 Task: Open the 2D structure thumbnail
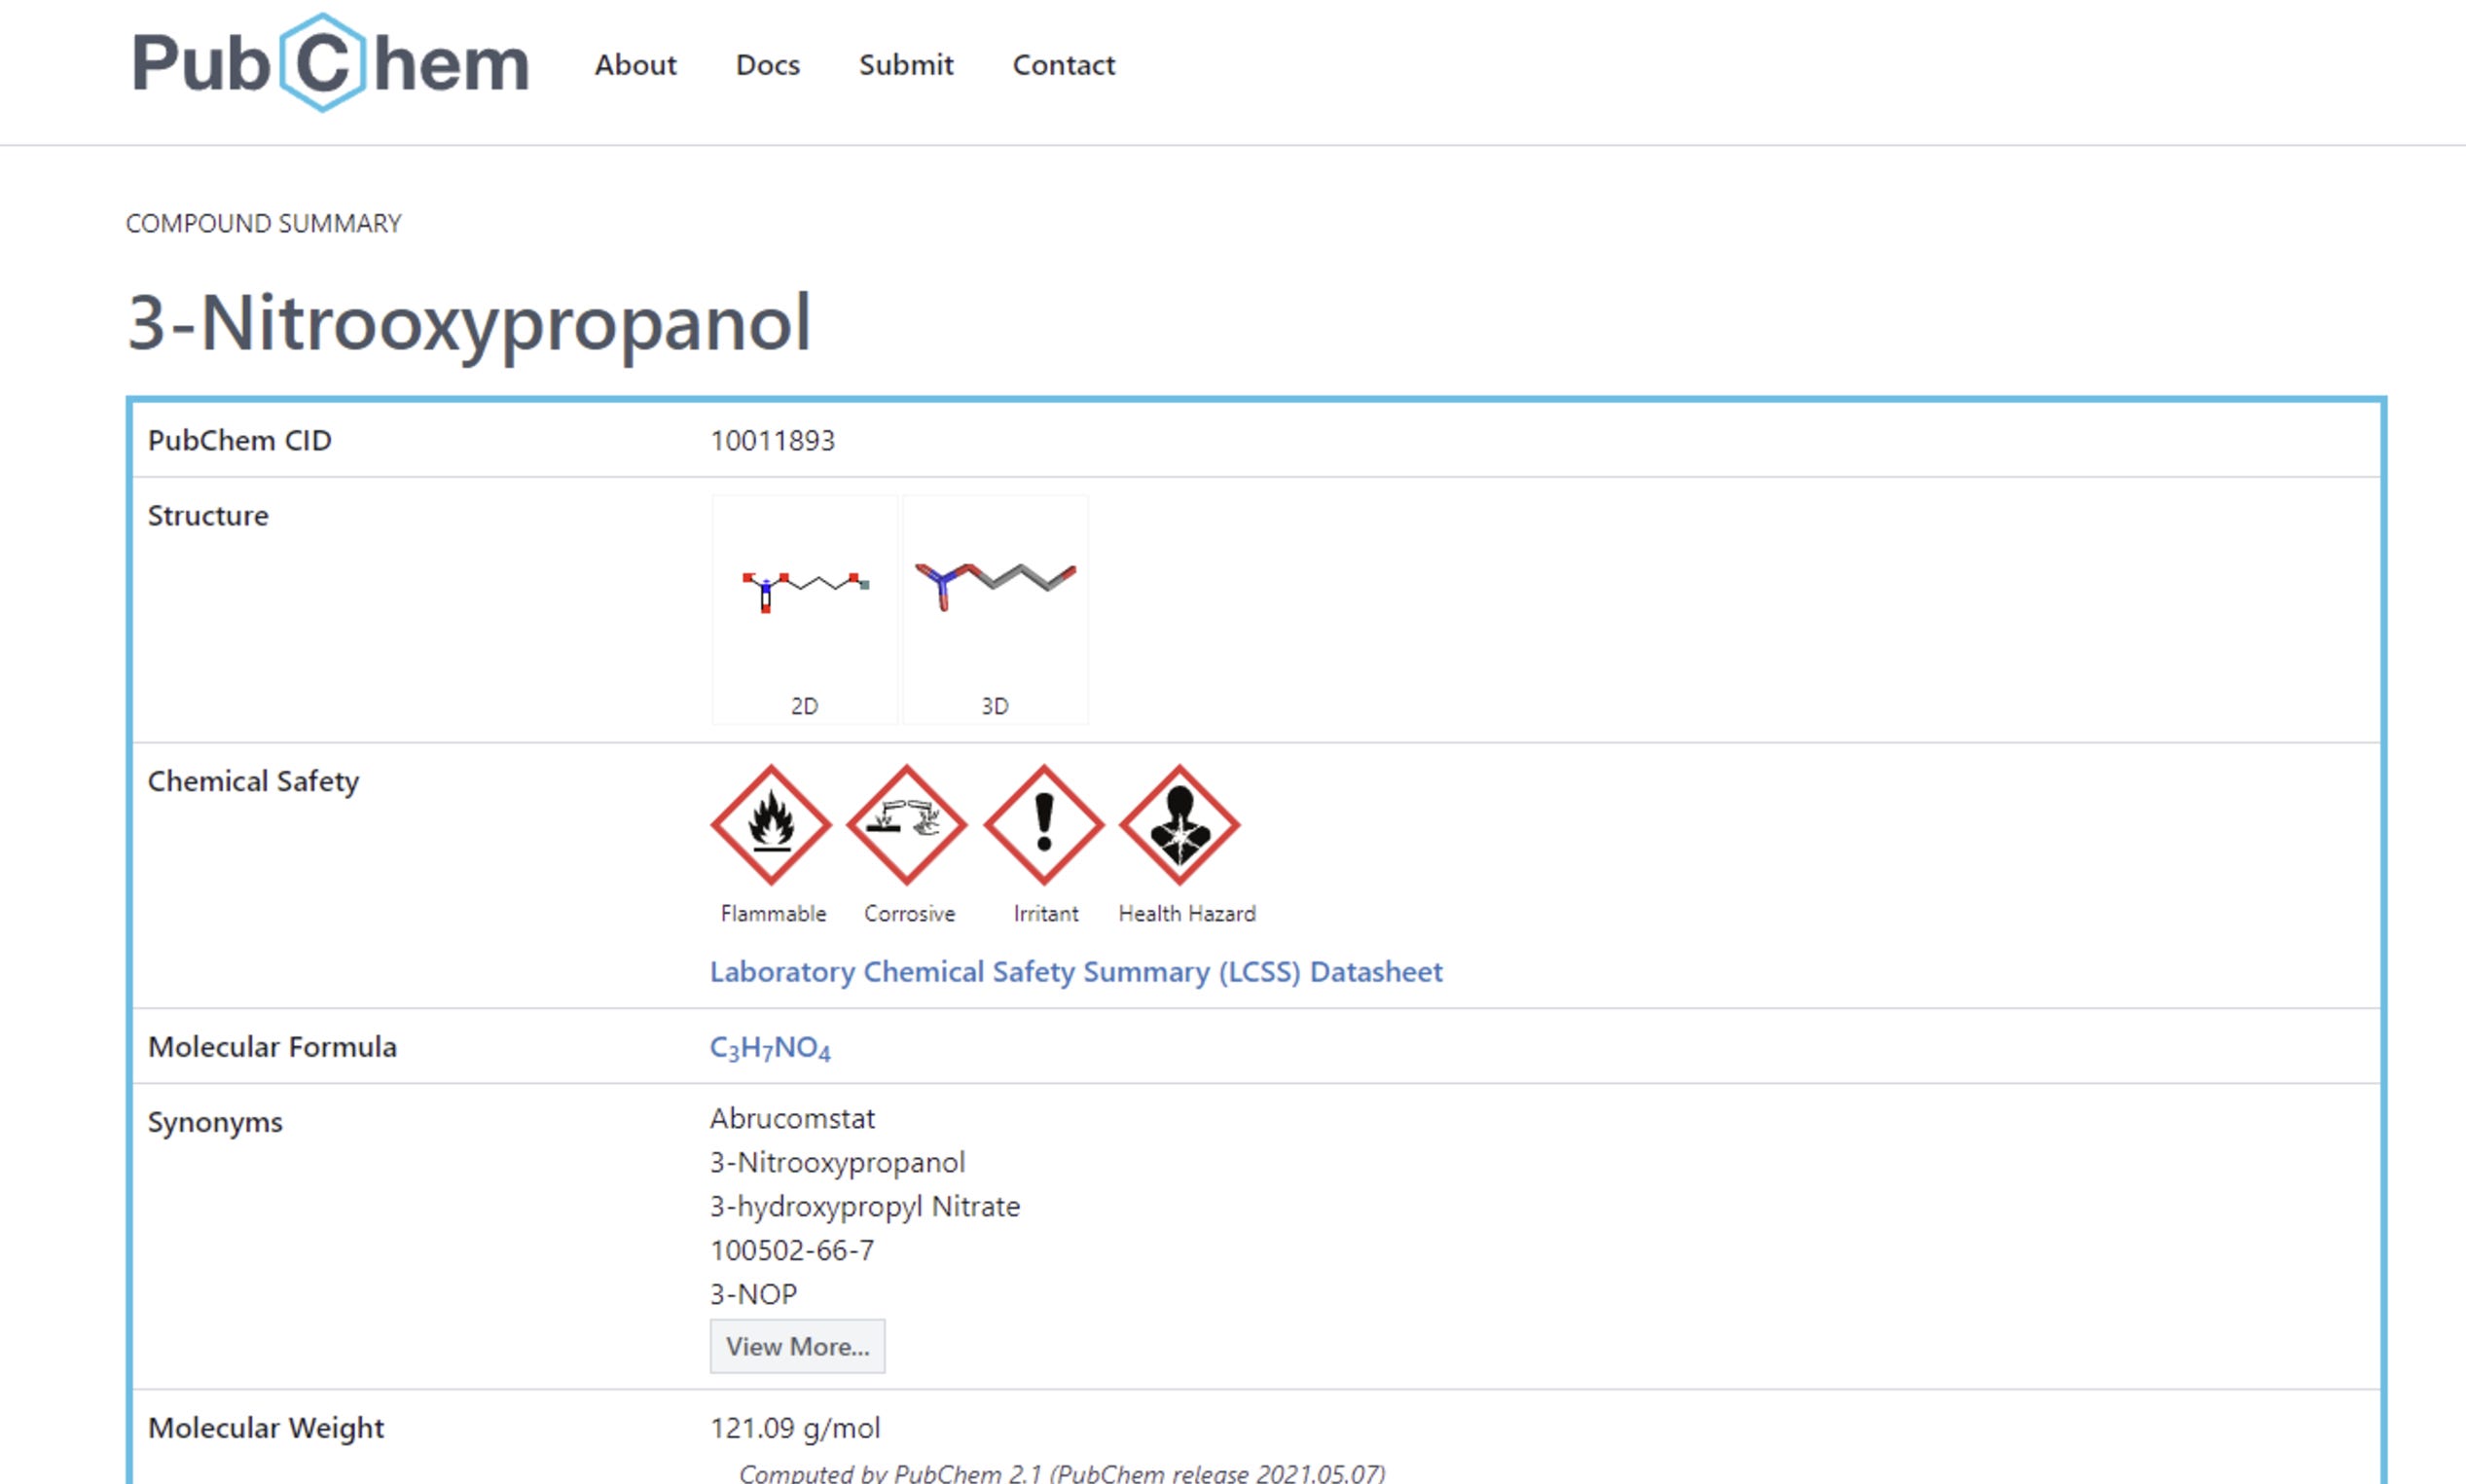pyautogui.click(x=804, y=609)
